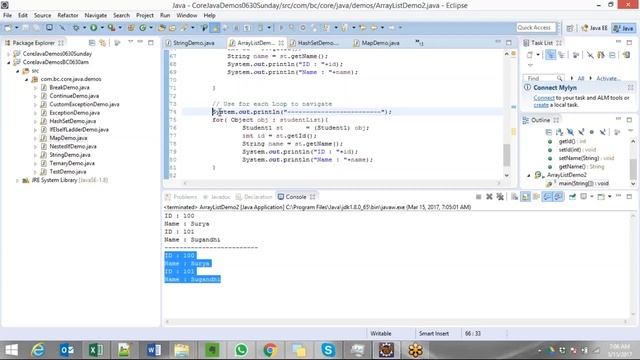Screen dimensions: 640x360
Task: Toggle Sort in Outline toolbar
Action: coord(560,132)
